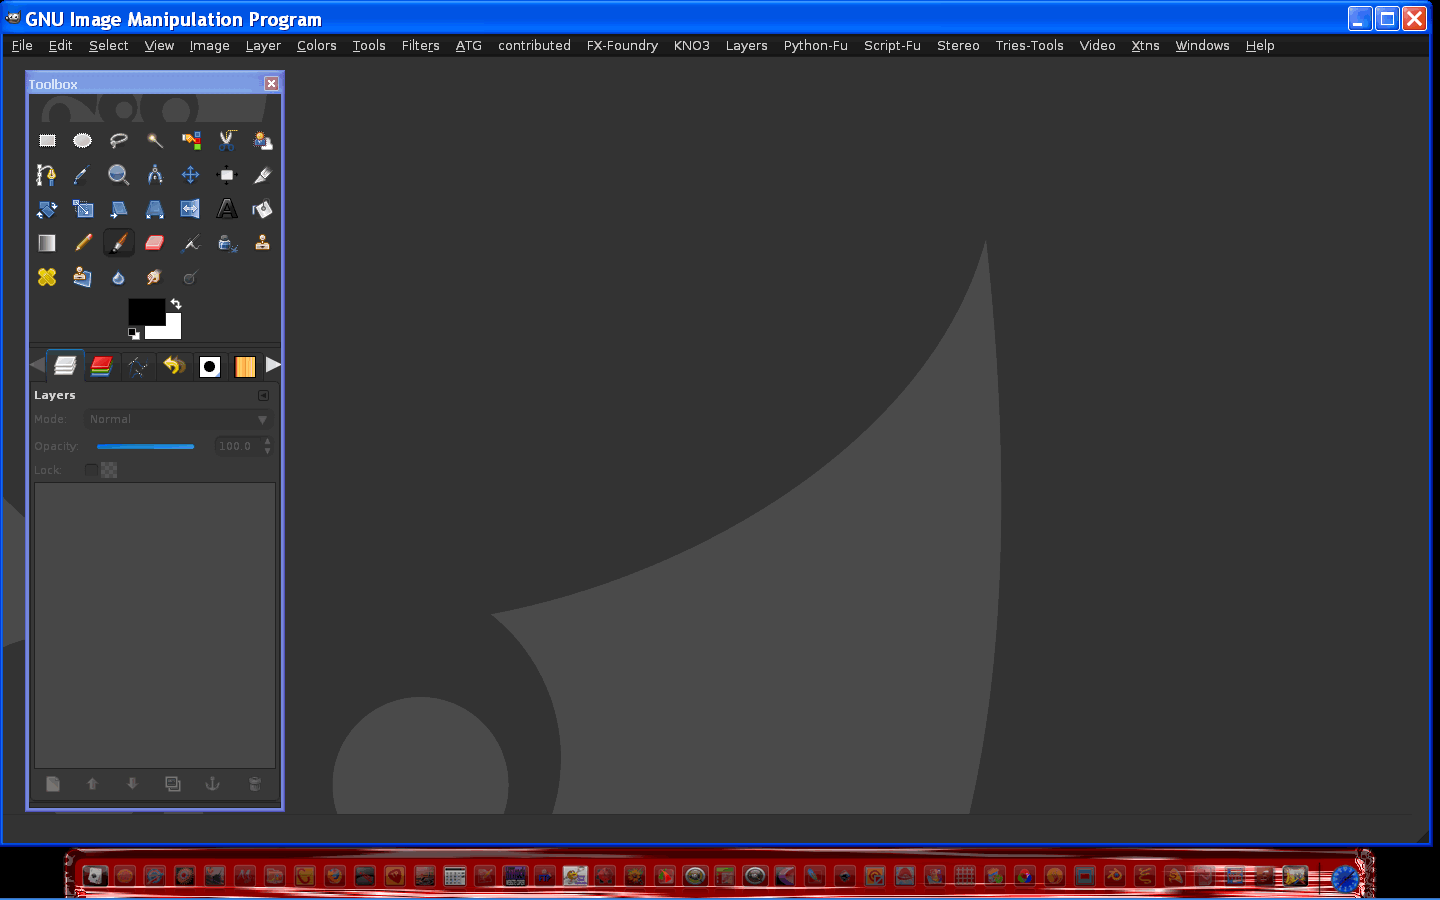Select the Move tool
The height and width of the screenshot is (900, 1440).
pos(191,175)
